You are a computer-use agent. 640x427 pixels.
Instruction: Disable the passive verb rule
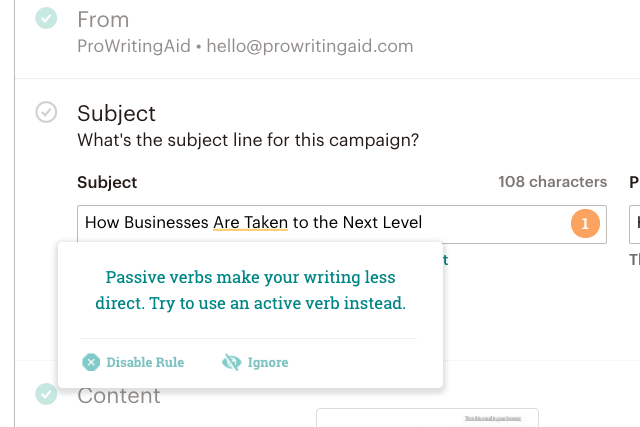(x=133, y=362)
